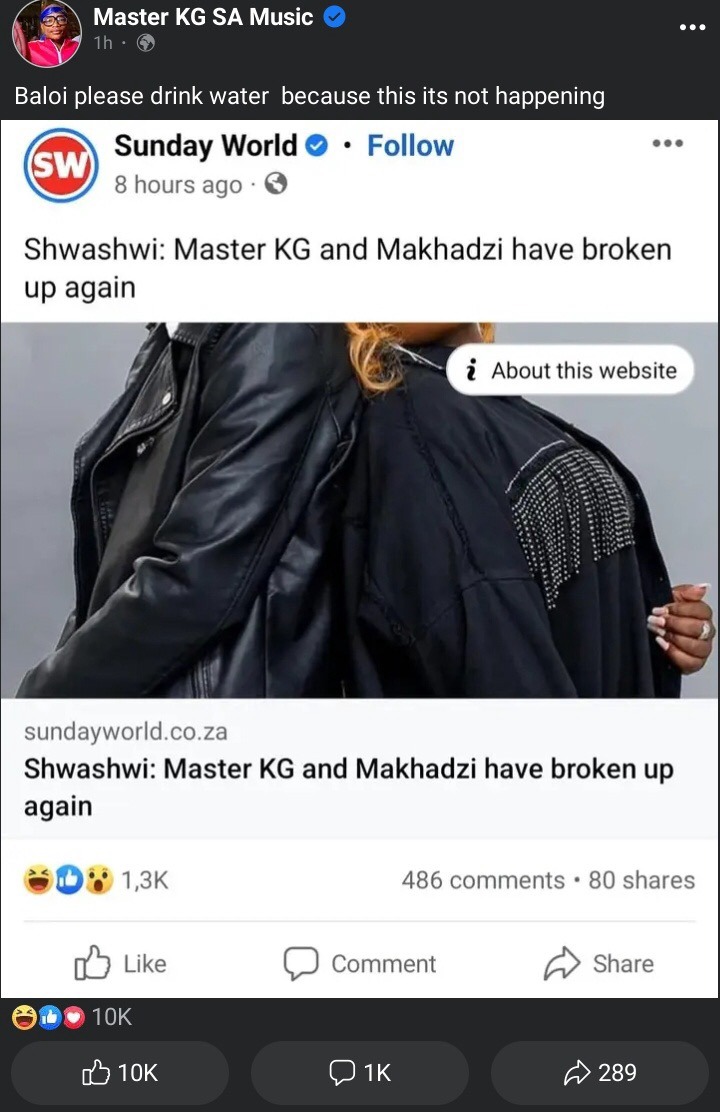720x1112 pixels.
Task: Open the three-dot menu of Master KG post
Action: point(692,28)
